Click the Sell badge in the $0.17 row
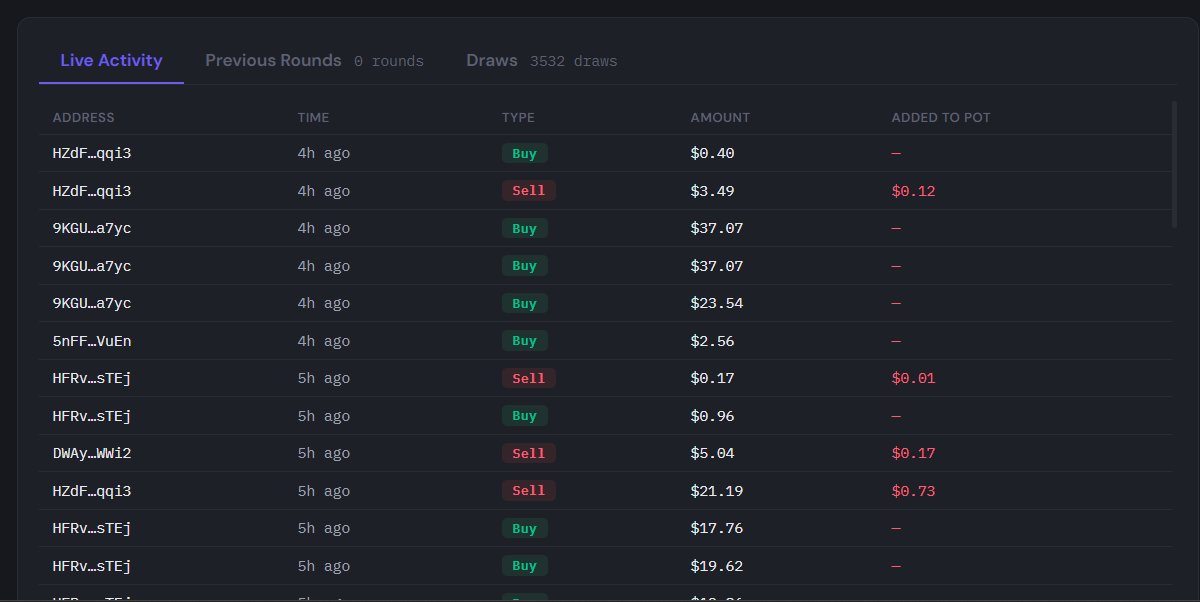1200x602 pixels. (x=529, y=378)
